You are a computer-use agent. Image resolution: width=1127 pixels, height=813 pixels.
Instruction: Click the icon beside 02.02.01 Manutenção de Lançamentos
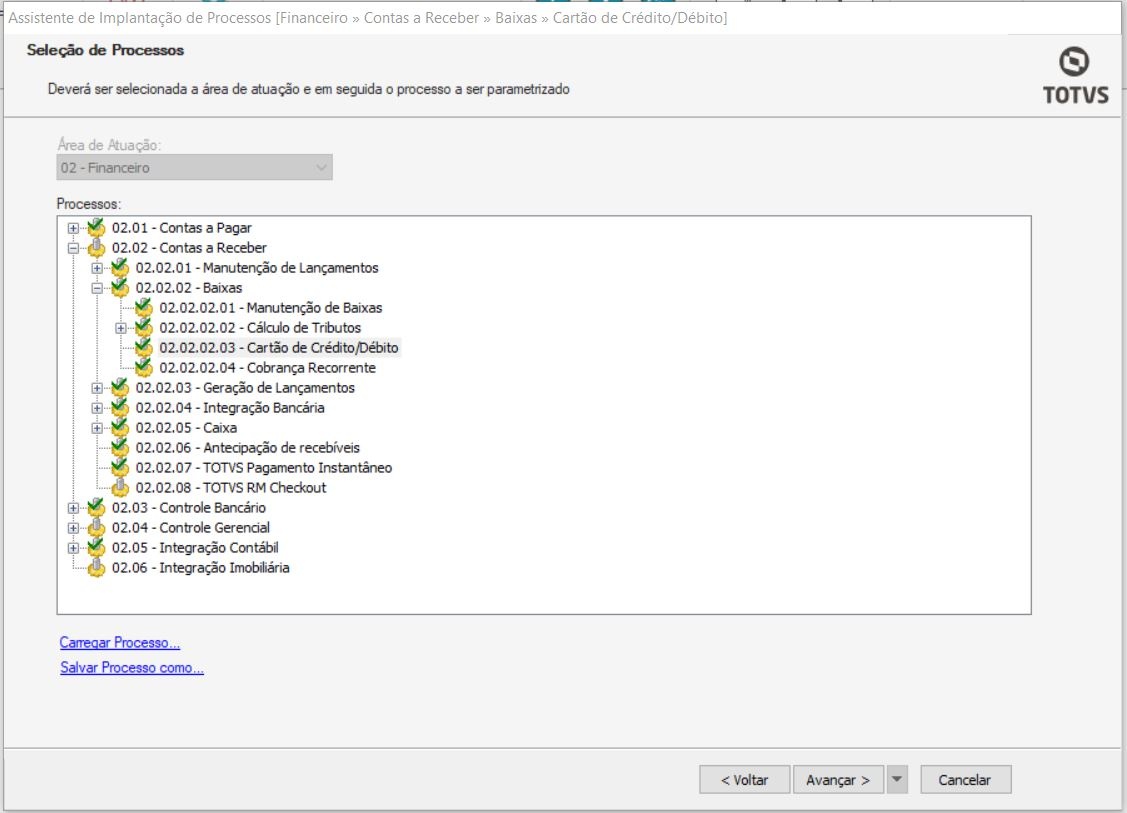coord(120,268)
